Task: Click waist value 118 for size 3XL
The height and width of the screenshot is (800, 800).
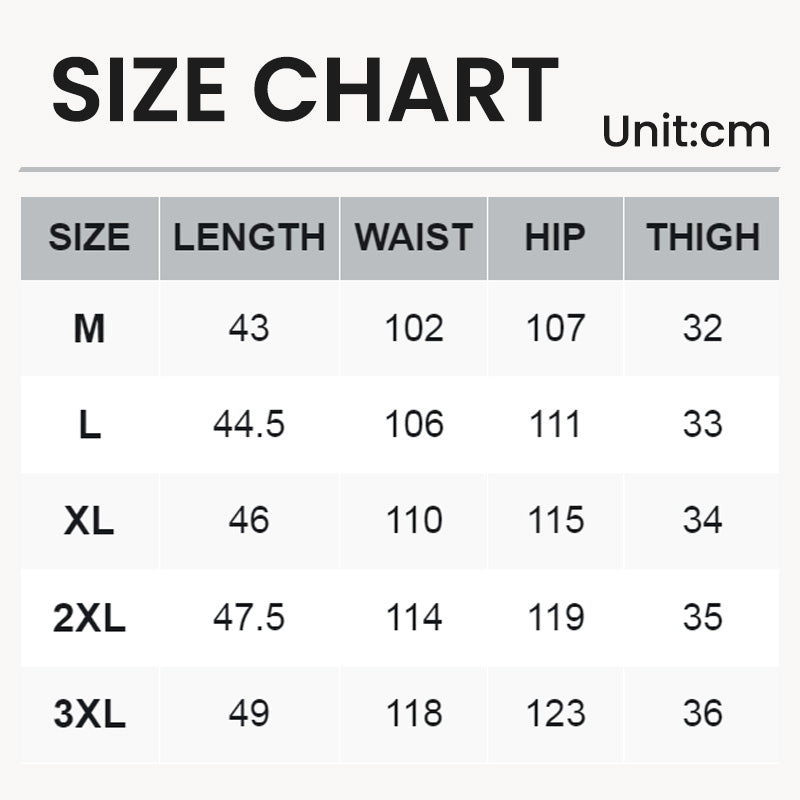Action: [x=413, y=714]
